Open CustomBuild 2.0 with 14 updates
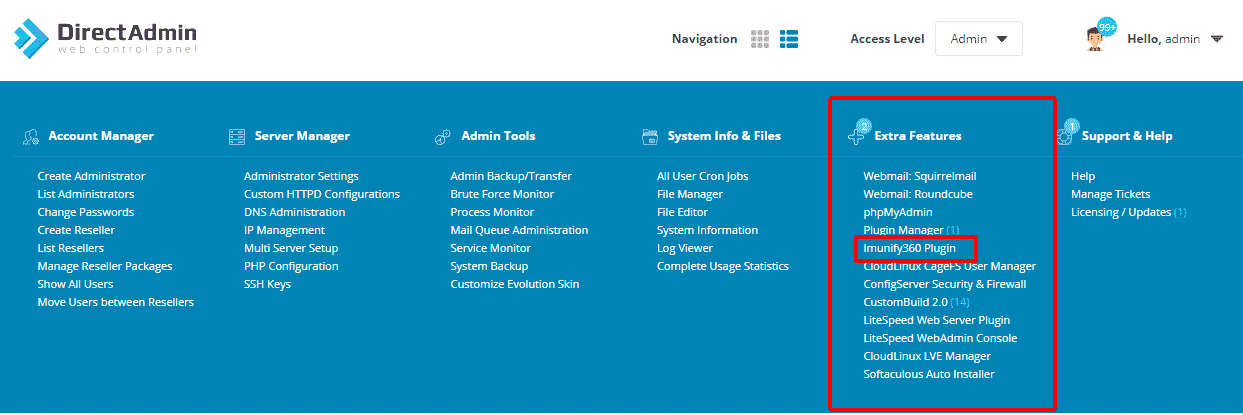 916,302
